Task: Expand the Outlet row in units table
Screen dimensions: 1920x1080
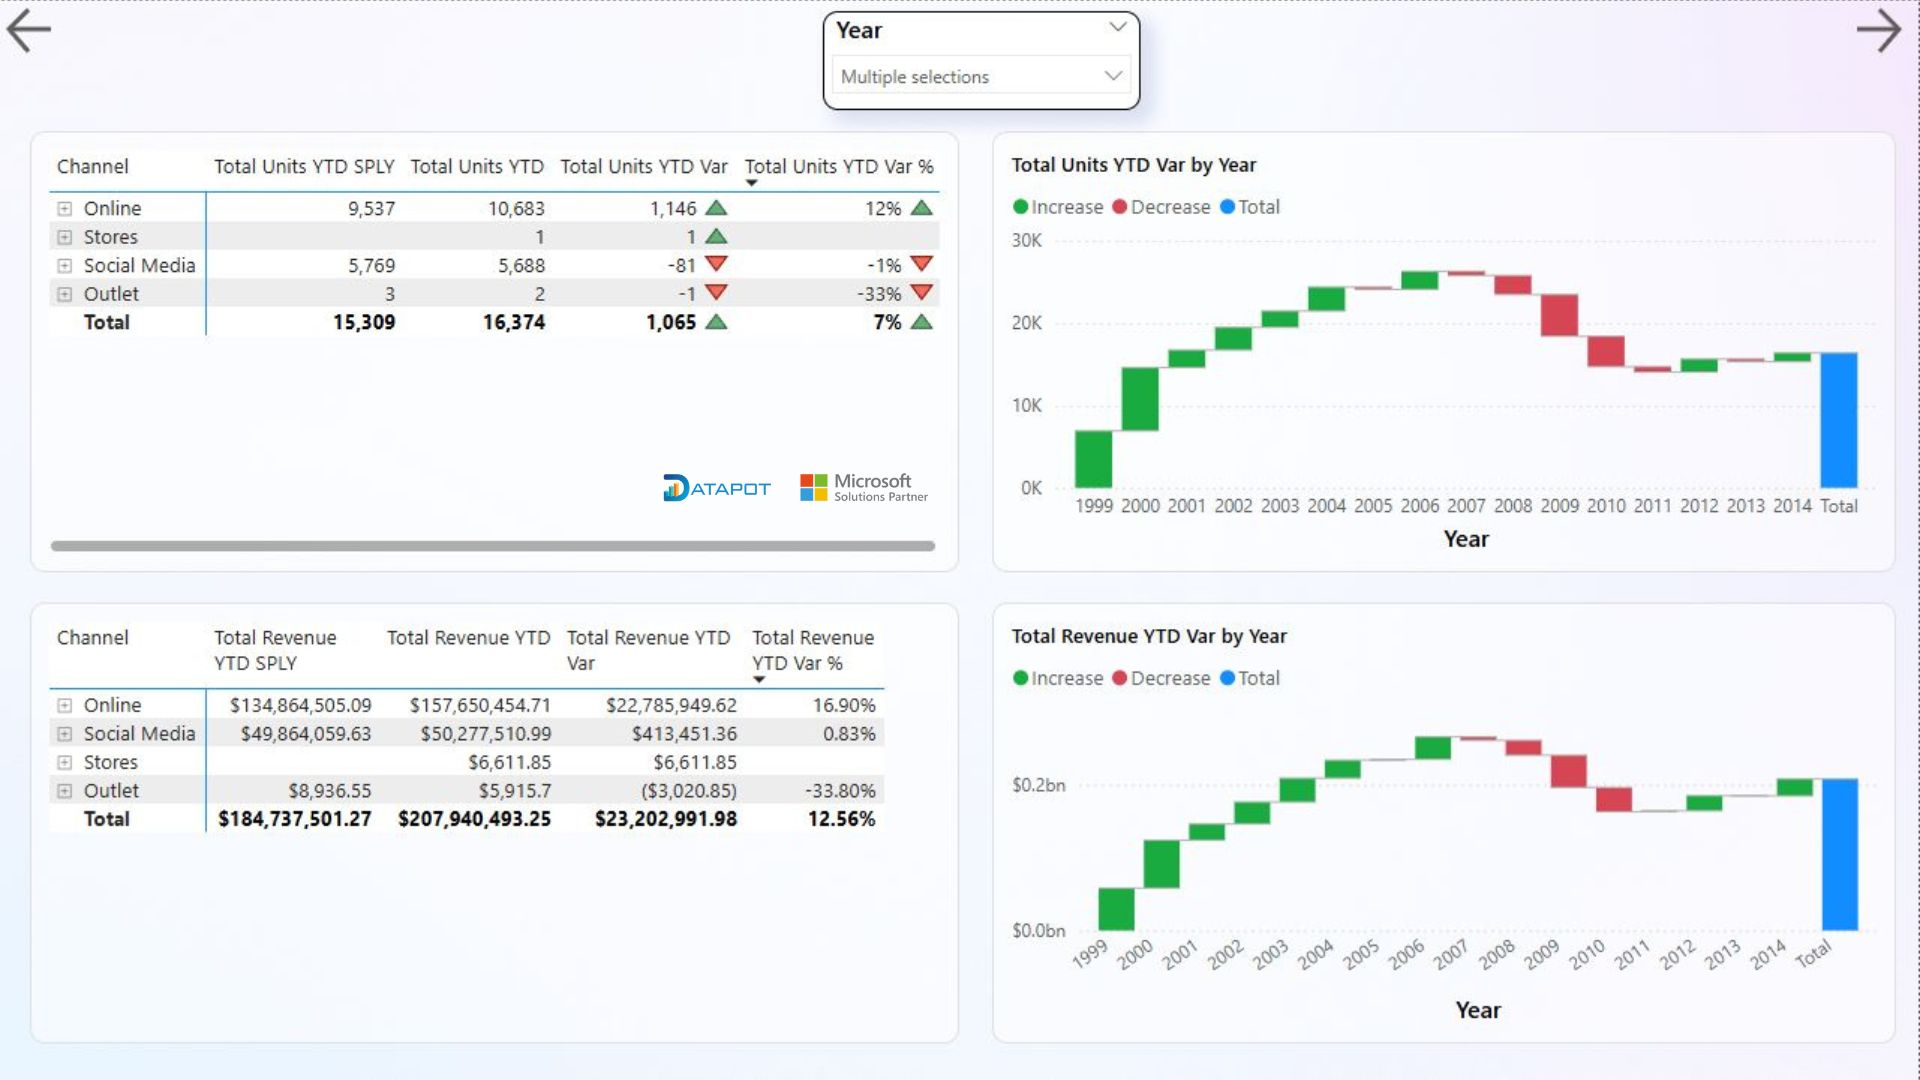Action: coord(65,295)
